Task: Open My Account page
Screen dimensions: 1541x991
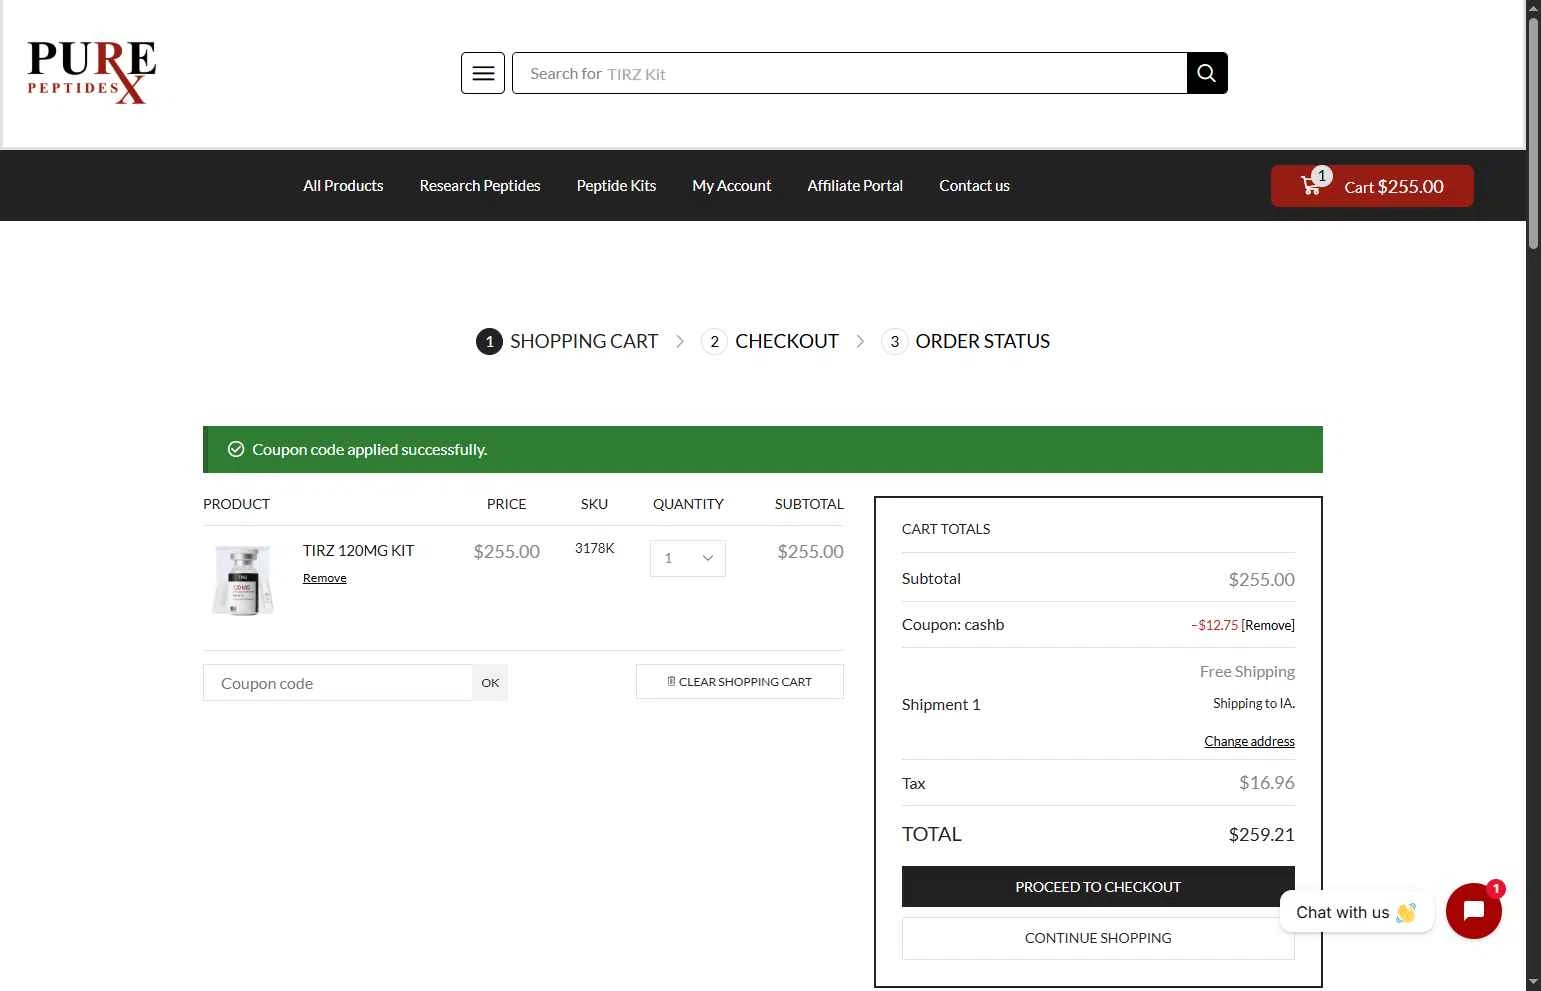Action: click(732, 186)
